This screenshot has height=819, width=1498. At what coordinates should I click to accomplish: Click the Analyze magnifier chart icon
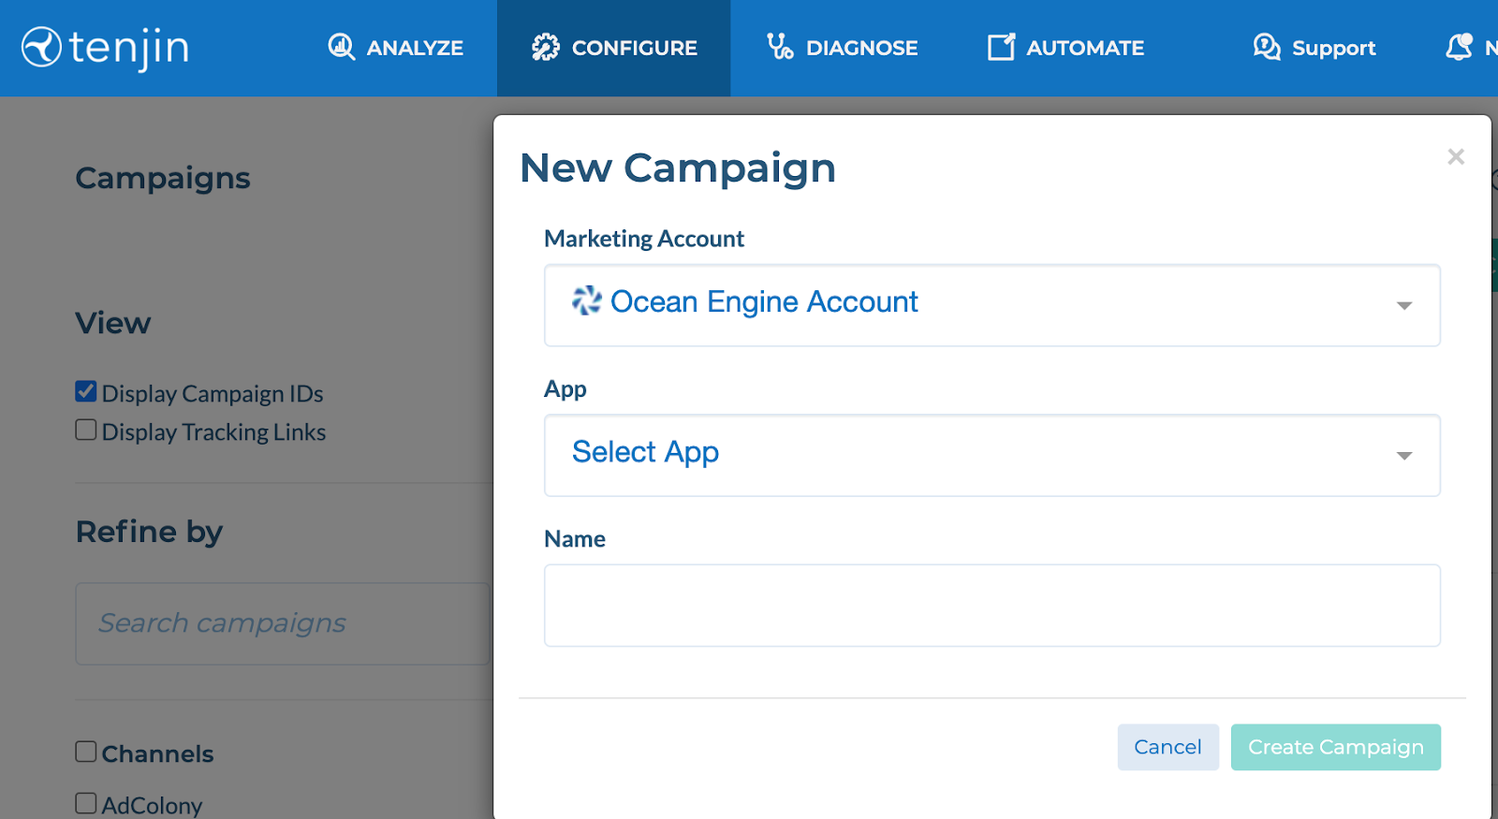341,47
